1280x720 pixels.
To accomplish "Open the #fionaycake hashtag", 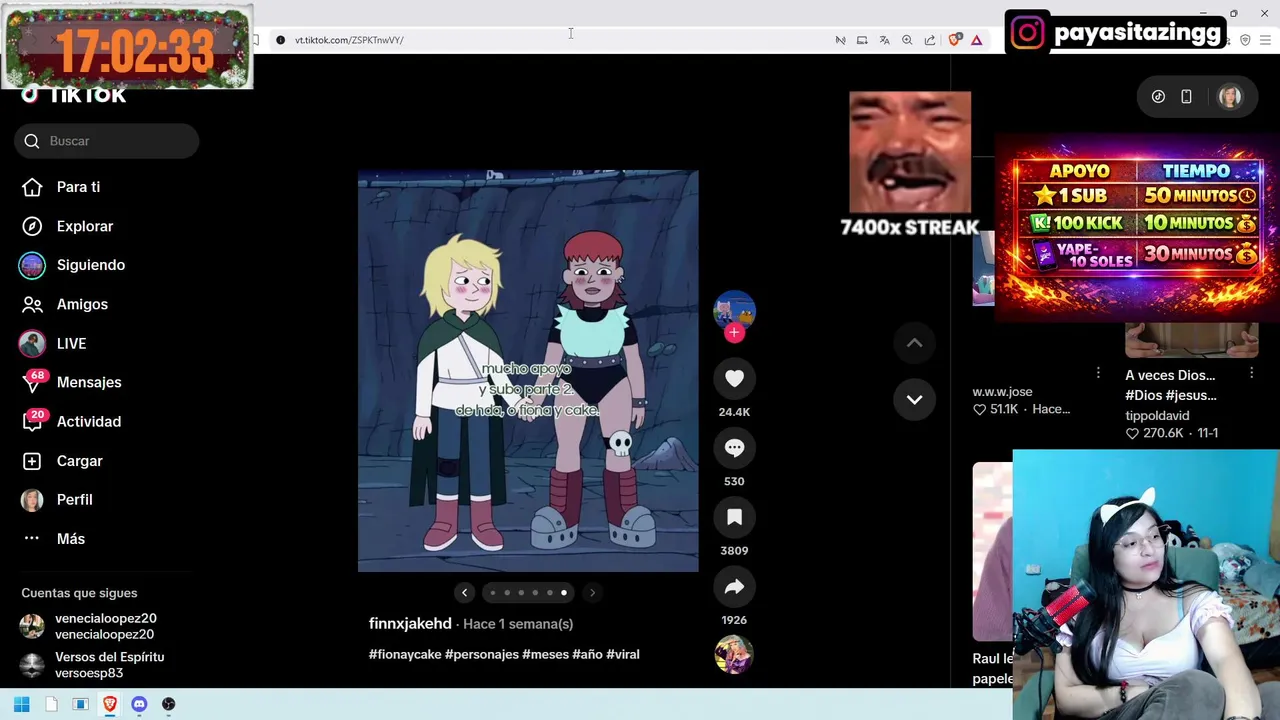I will (405, 654).
